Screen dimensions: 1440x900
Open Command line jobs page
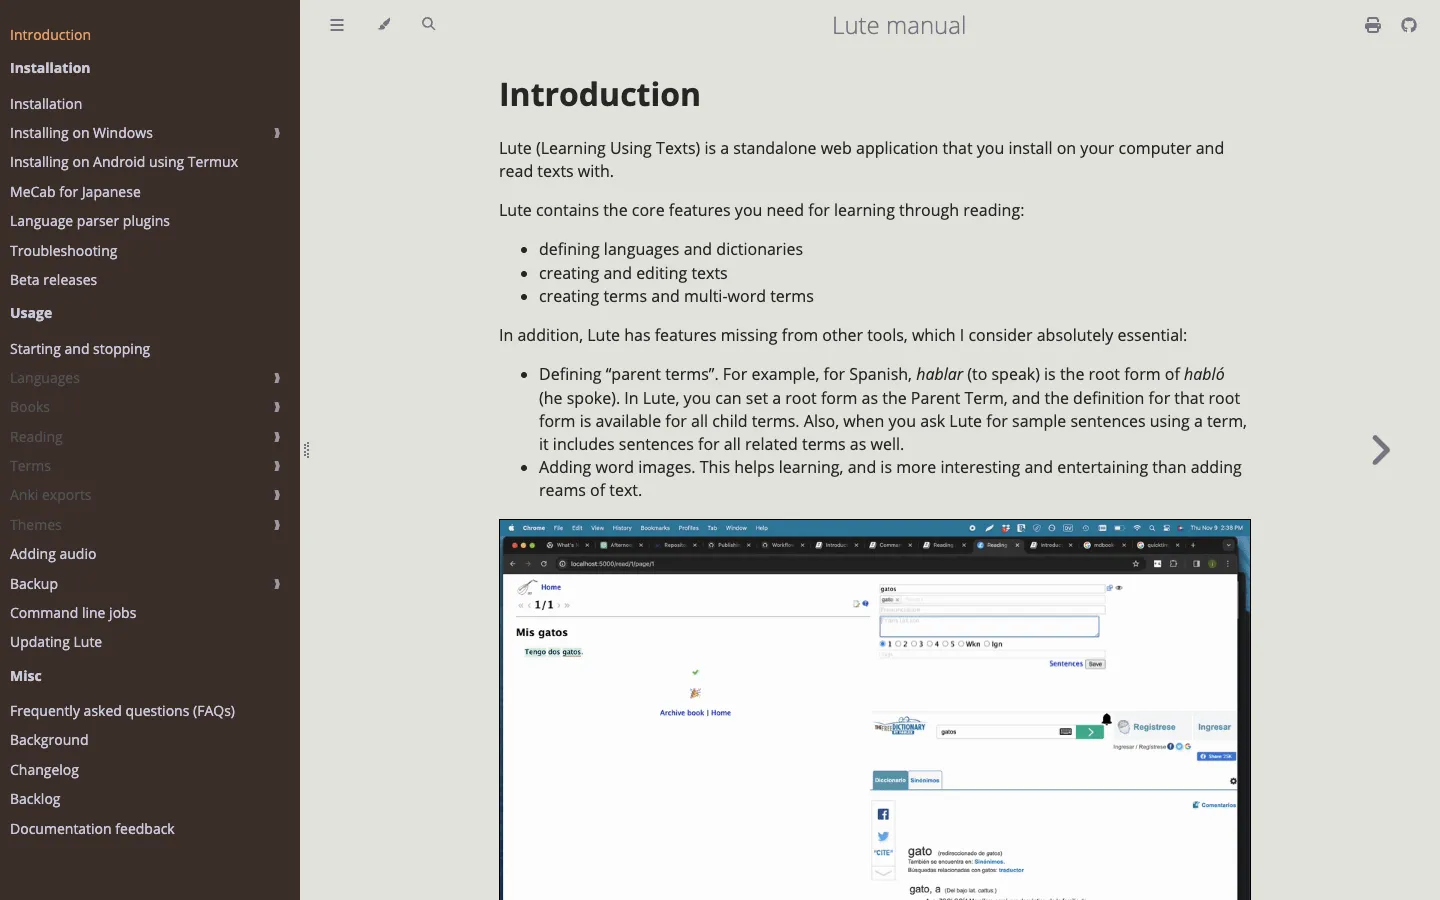coord(73,613)
